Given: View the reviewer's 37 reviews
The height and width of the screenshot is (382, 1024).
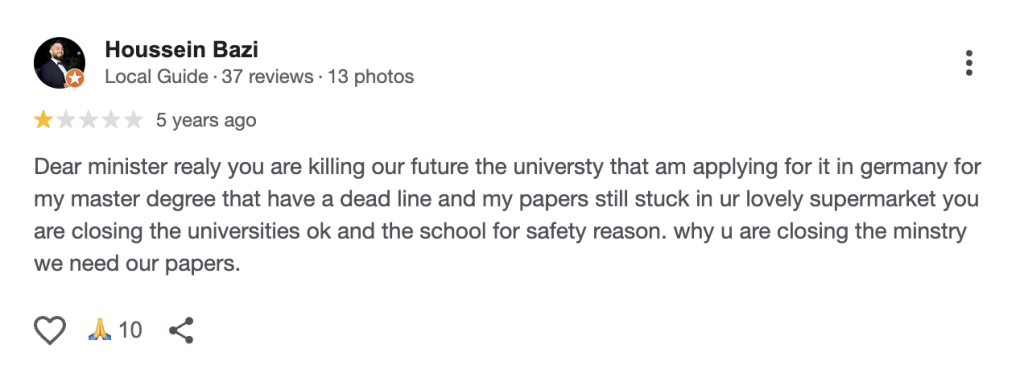Looking at the screenshot, I should click(x=267, y=77).
